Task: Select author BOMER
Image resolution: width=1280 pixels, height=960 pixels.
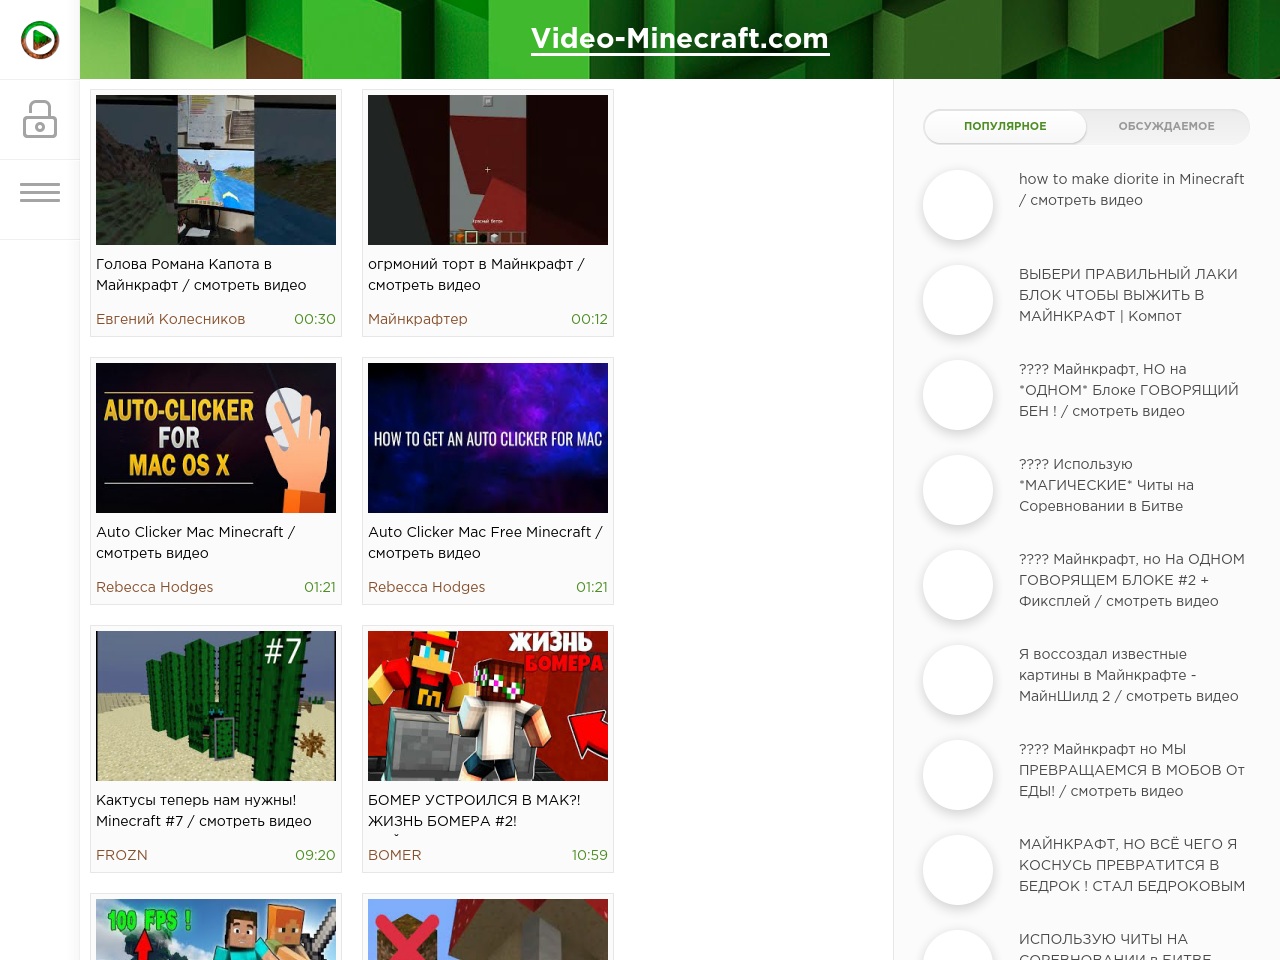Action: 395,855
